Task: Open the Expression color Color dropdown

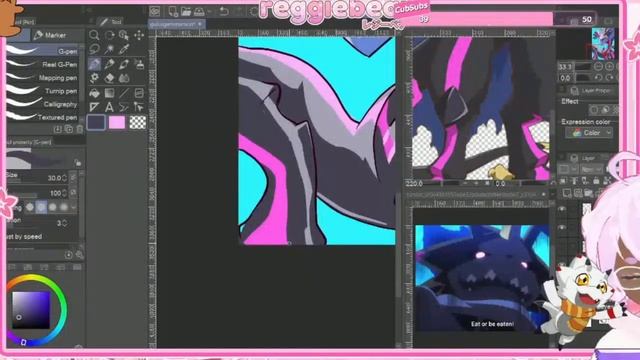Action: coord(589,133)
